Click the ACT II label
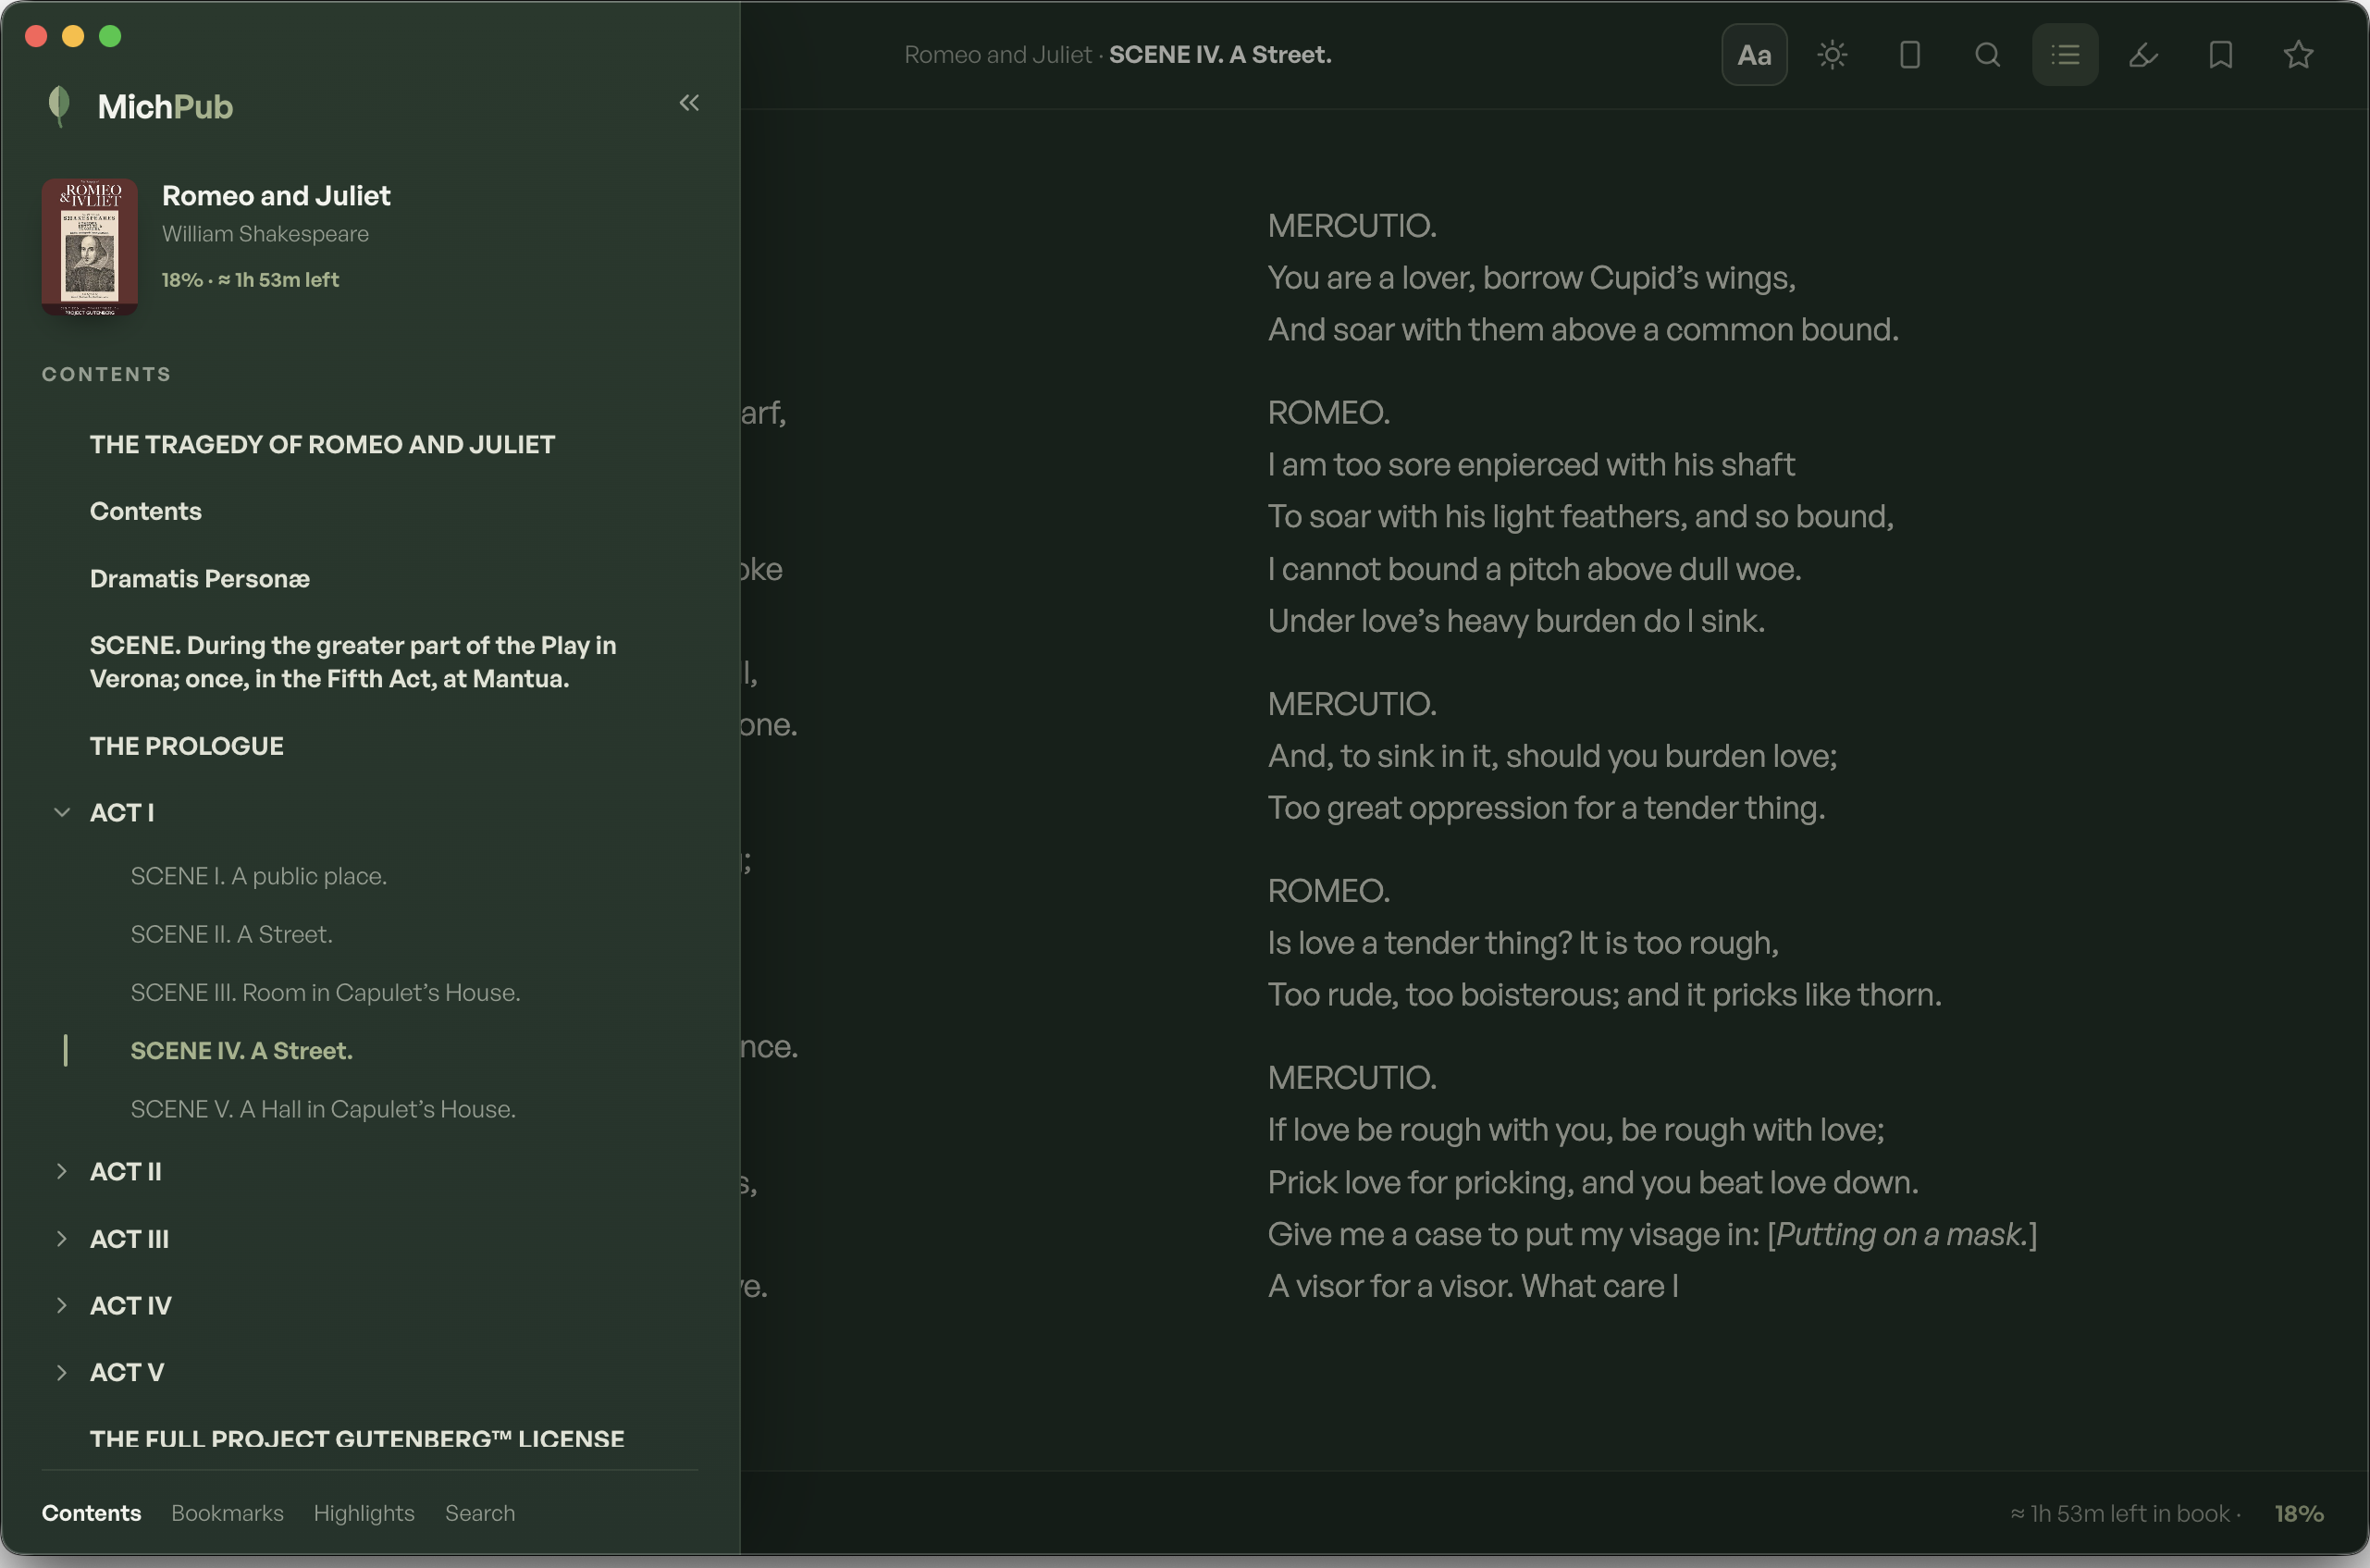The width and height of the screenshot is (2370, 1568). pyautogui.click(x=126, y=1172)
